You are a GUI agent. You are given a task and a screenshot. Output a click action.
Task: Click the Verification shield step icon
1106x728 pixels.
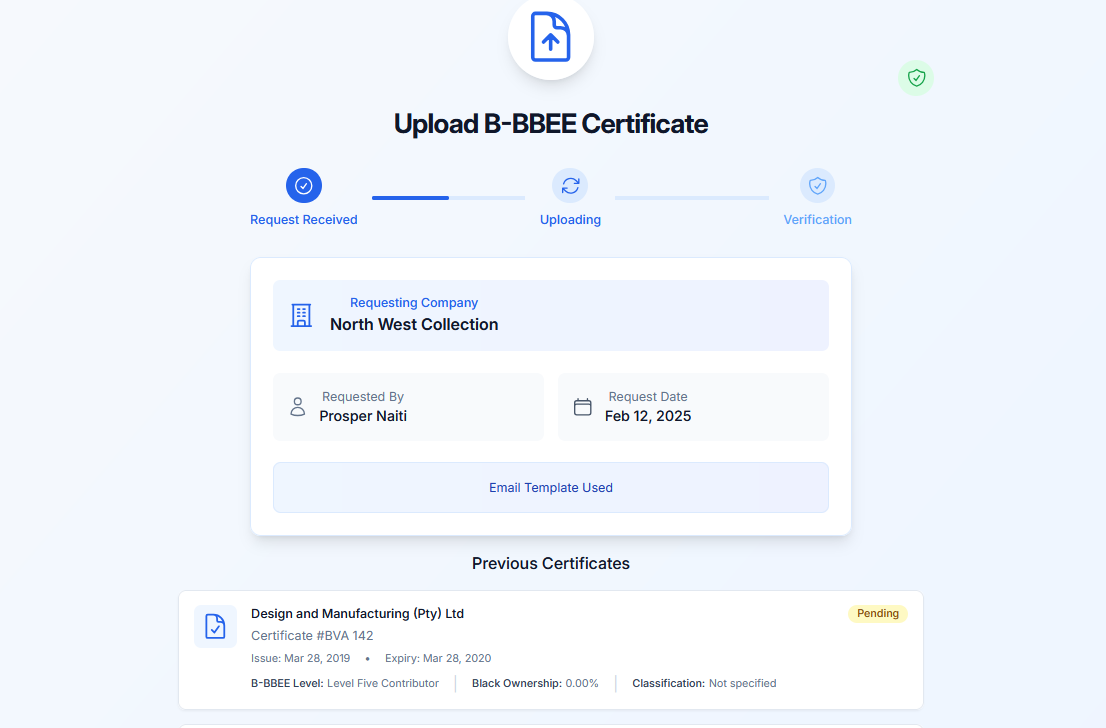tap(817, 186)
